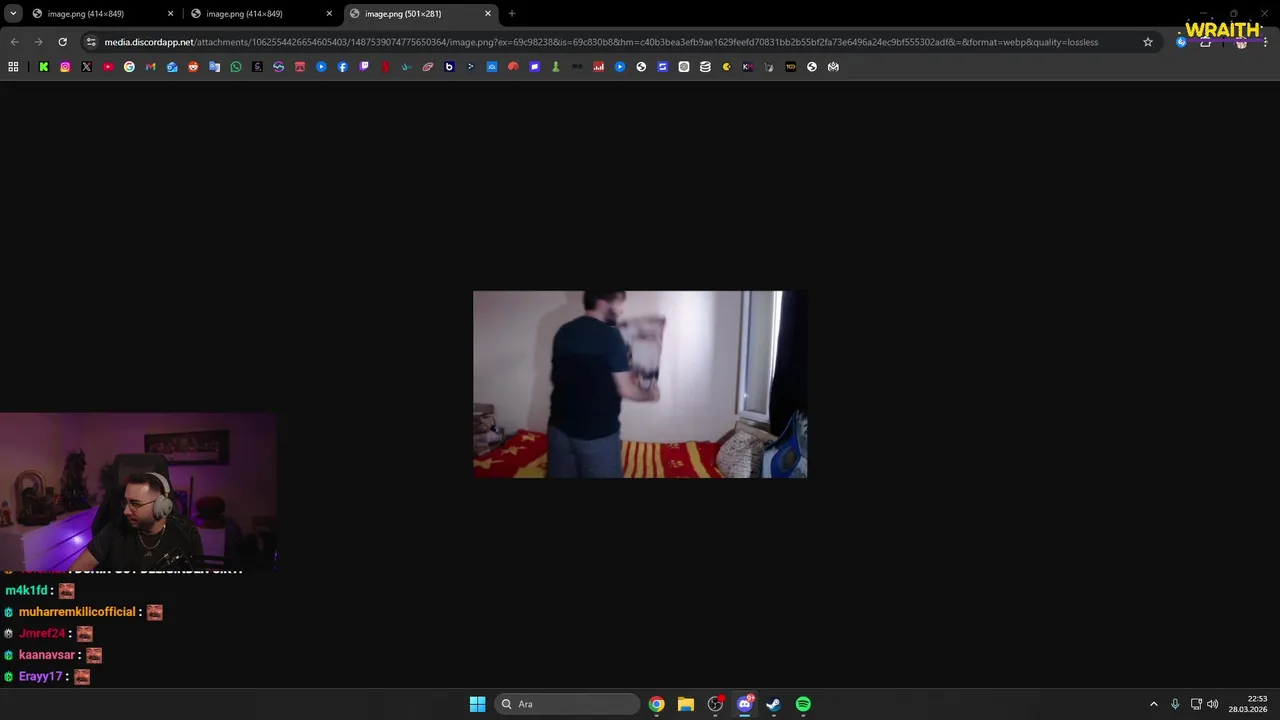Open the Google bookmark
This screenshot has width=1280, height=720.
click(x=129, y=67)
